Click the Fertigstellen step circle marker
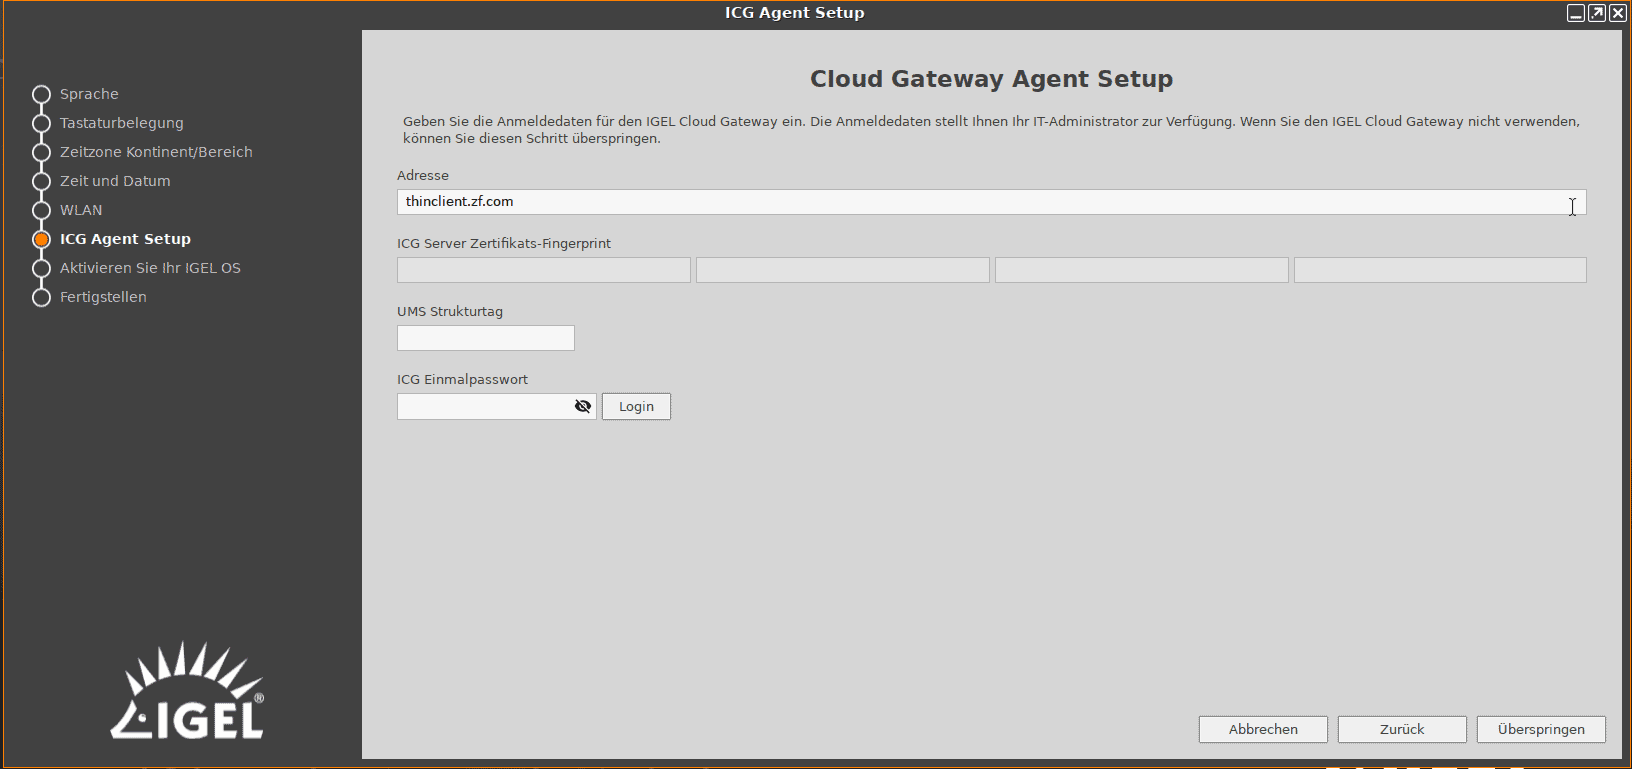1632x769 pixels. 41,297
